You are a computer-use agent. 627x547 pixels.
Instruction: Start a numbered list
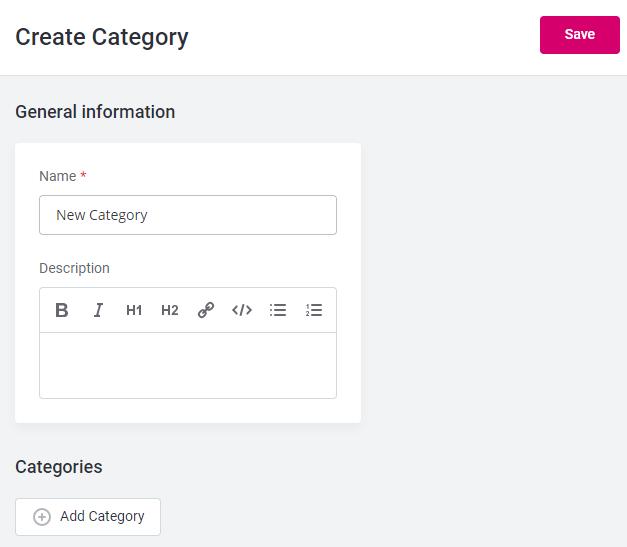[314, 310]
